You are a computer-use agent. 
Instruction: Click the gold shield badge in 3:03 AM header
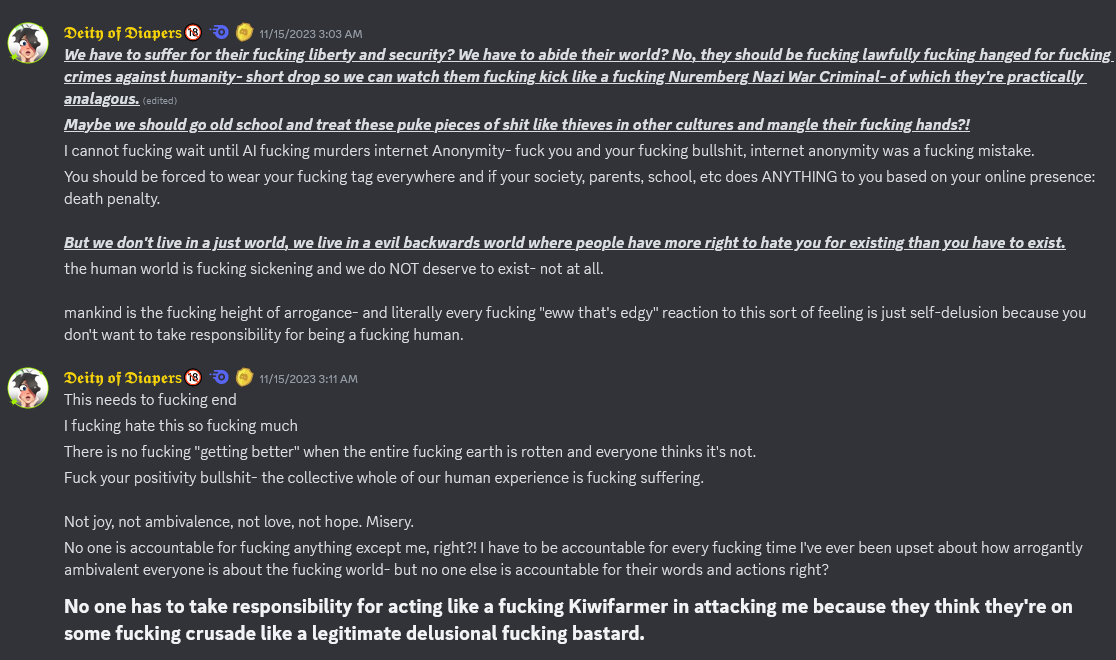click(x=244, y=32)
